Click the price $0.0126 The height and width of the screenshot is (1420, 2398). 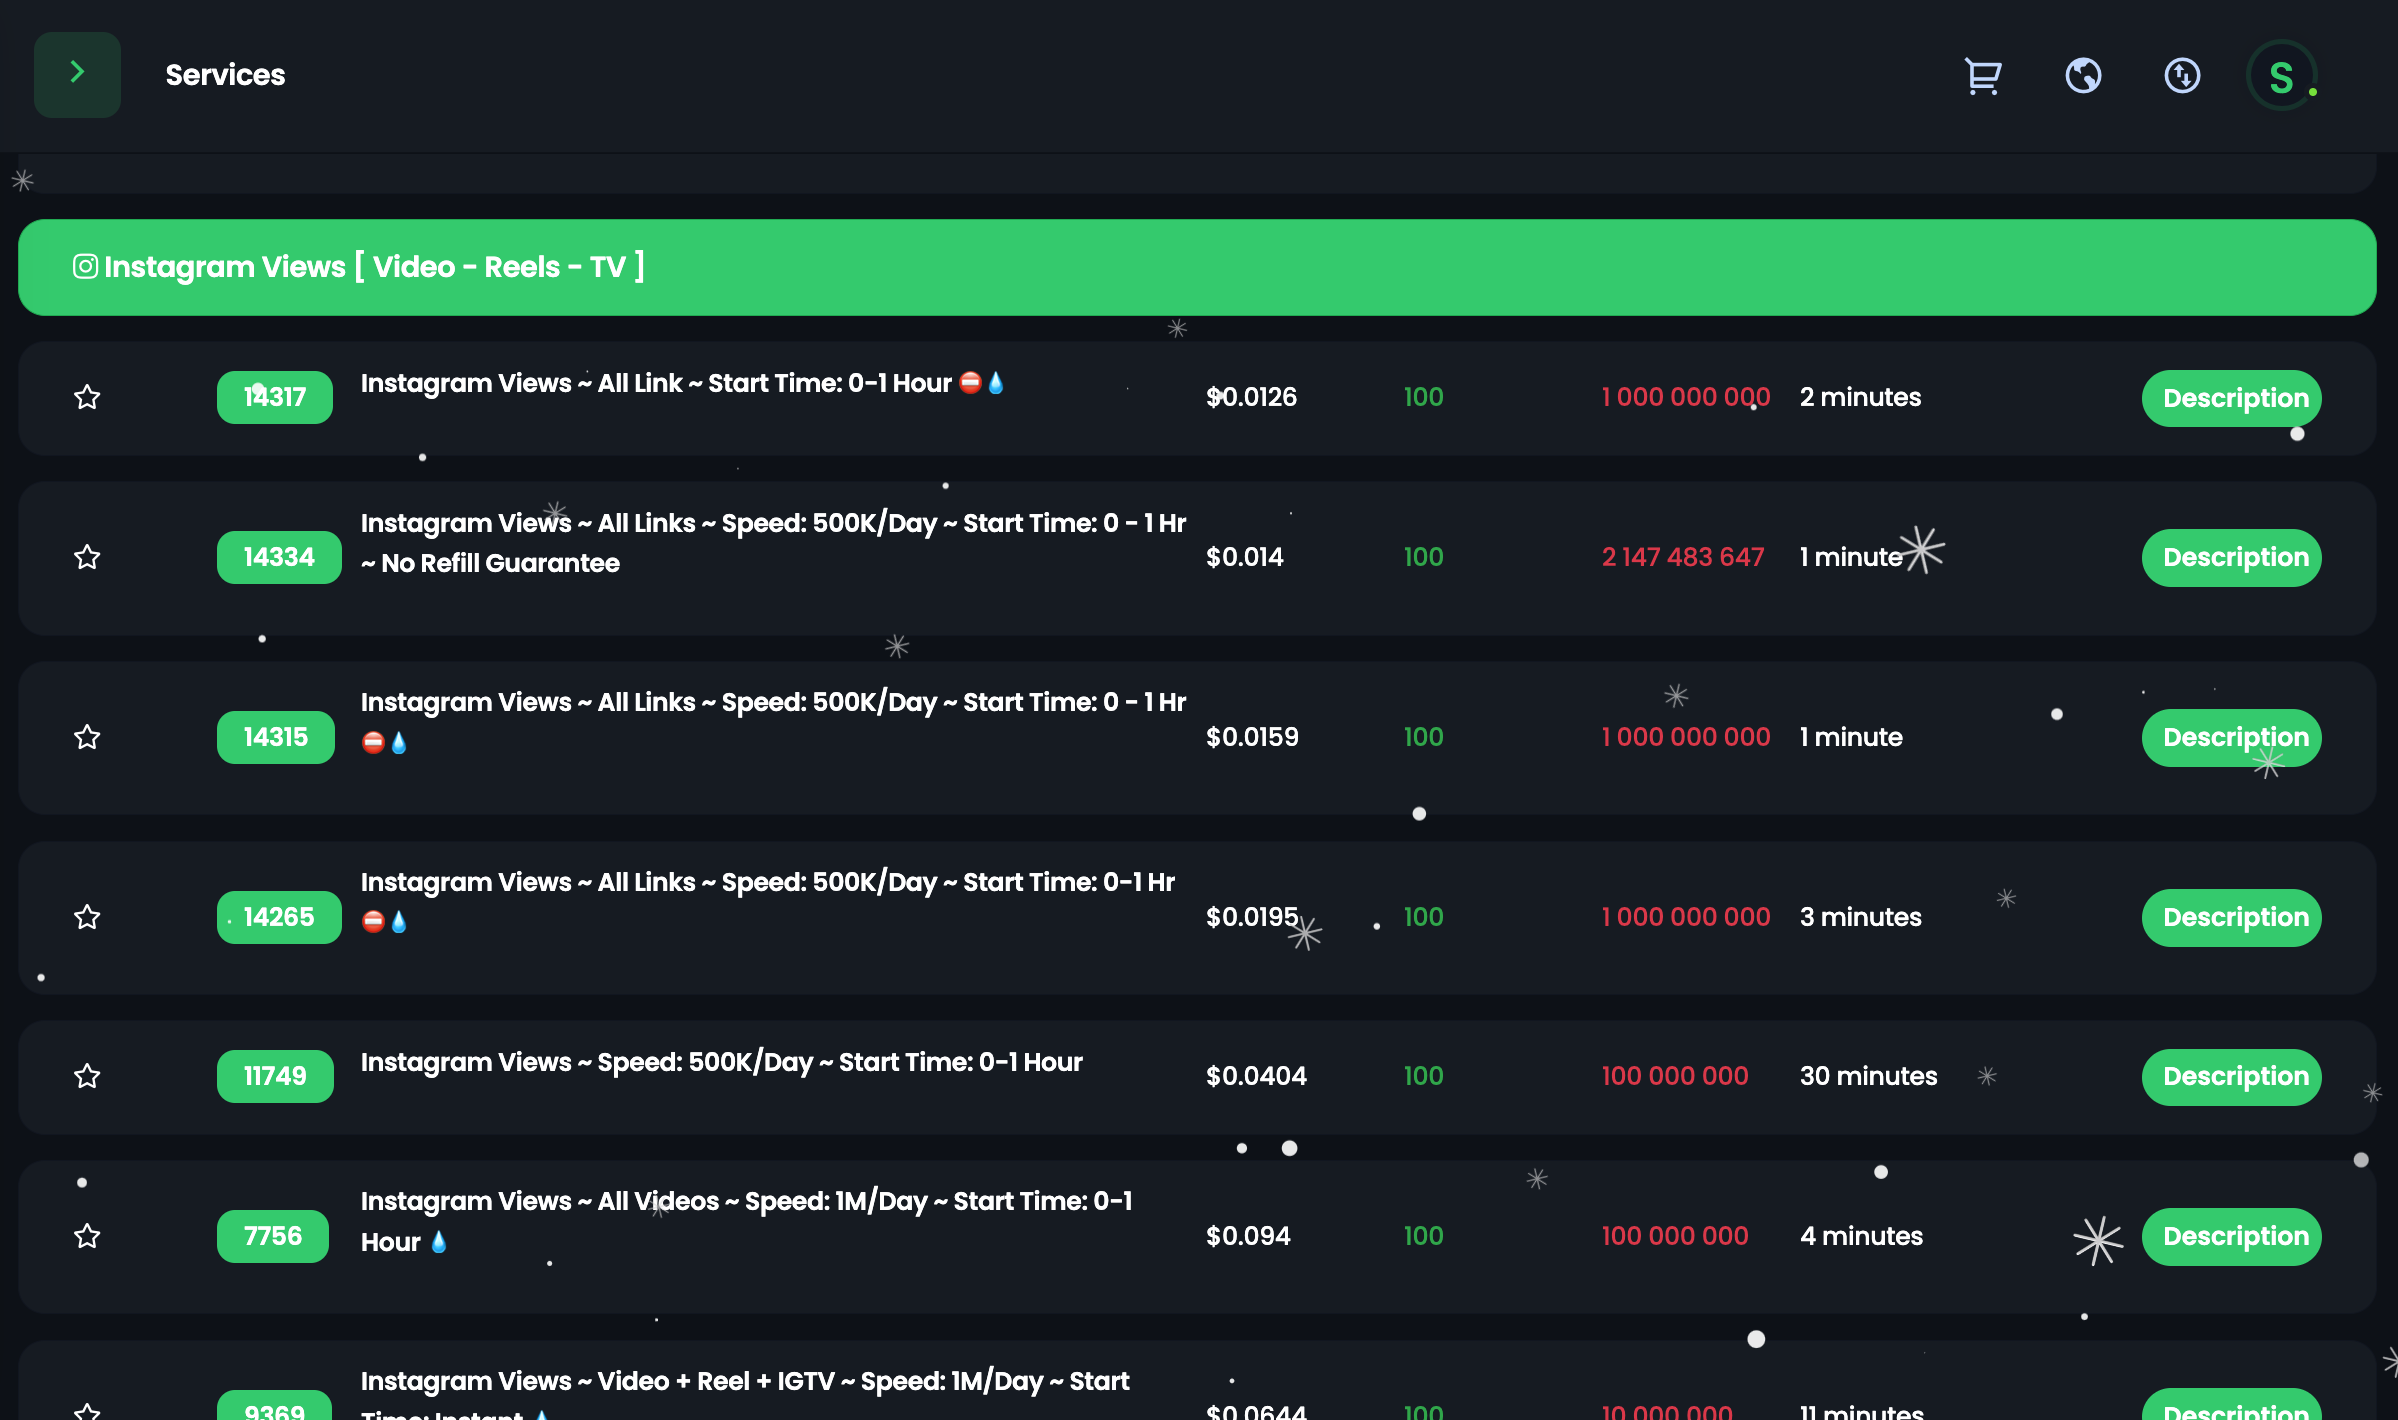1251,397
